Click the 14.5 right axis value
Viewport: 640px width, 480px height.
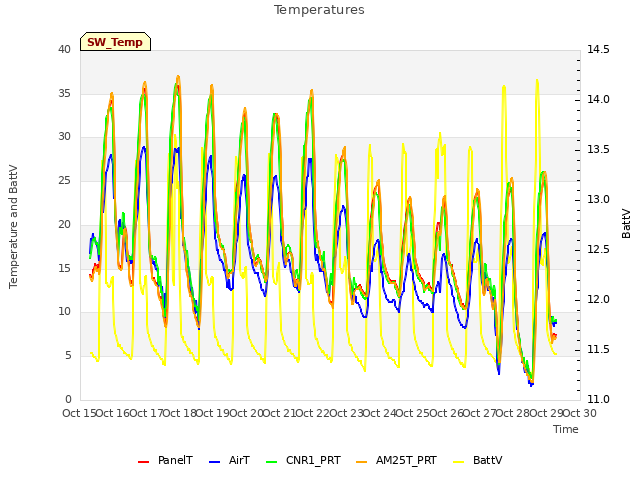[x=598, y=49]
